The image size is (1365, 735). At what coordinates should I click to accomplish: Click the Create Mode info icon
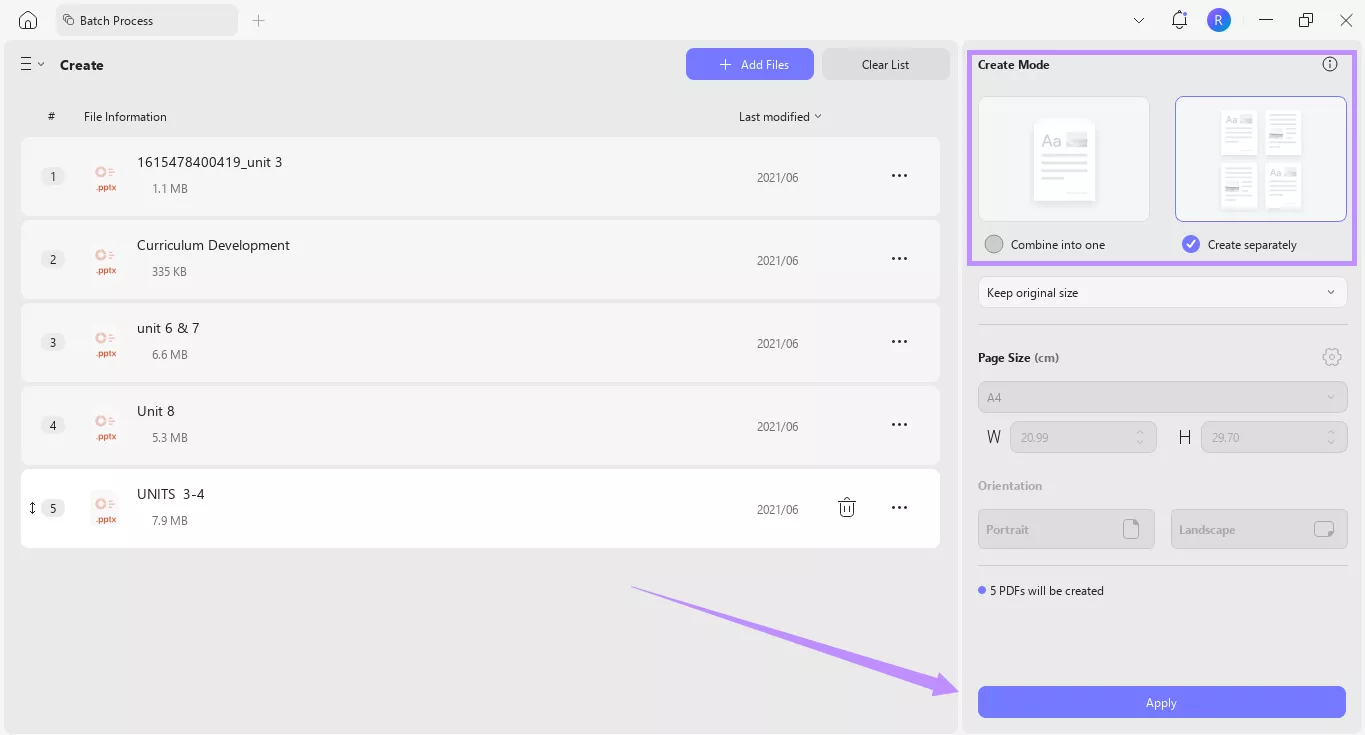[1329, 63]
